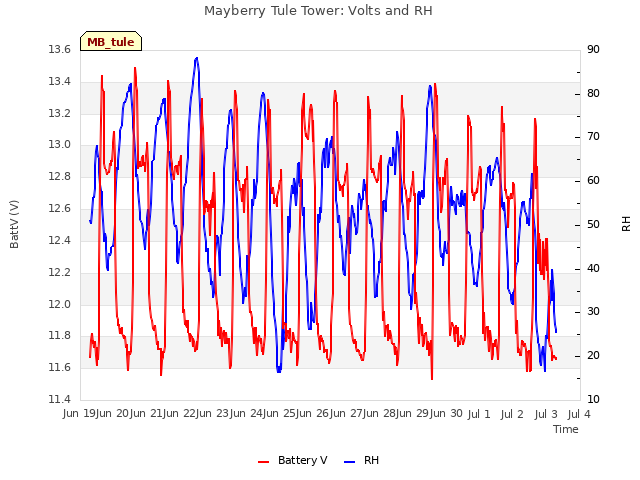Click the 13.6 tick on voltage axis
Image resolution: width=640 pixels, height=480 pixels.
pyautogui.click(x=59, y=50)
